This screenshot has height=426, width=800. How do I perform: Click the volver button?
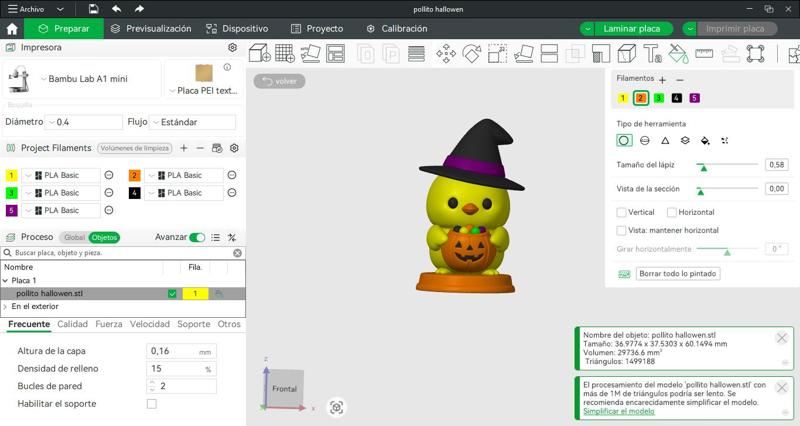coord(280,81)
